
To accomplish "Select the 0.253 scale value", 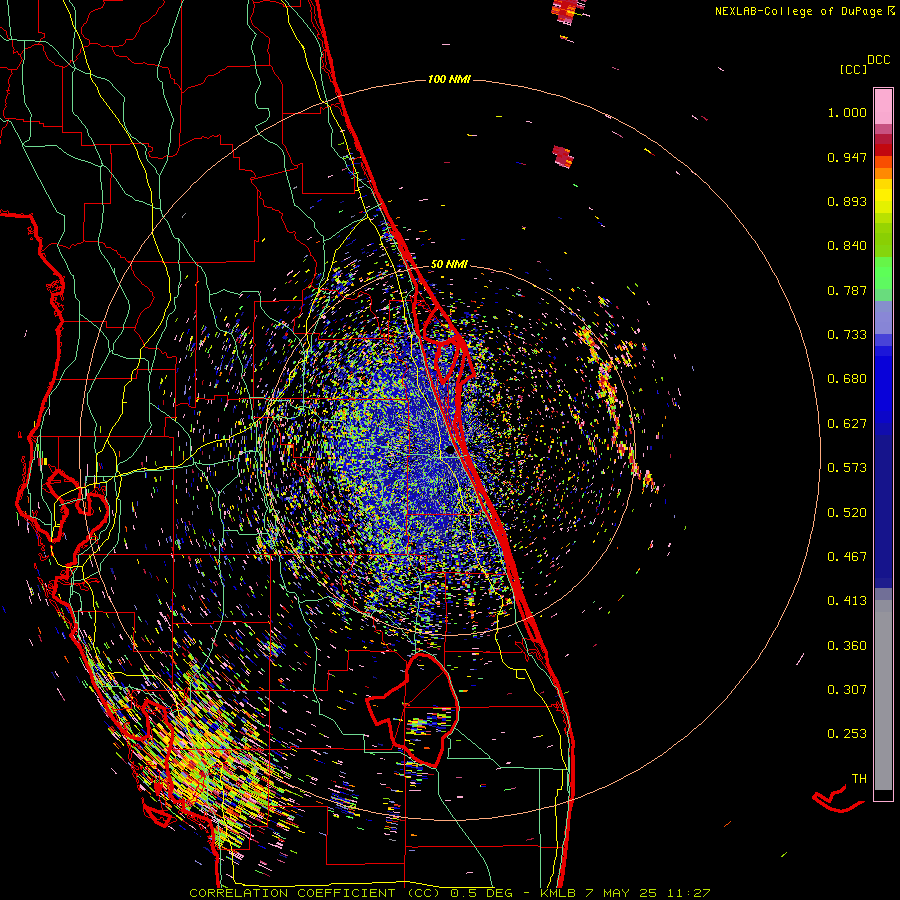I will point(847,734).
